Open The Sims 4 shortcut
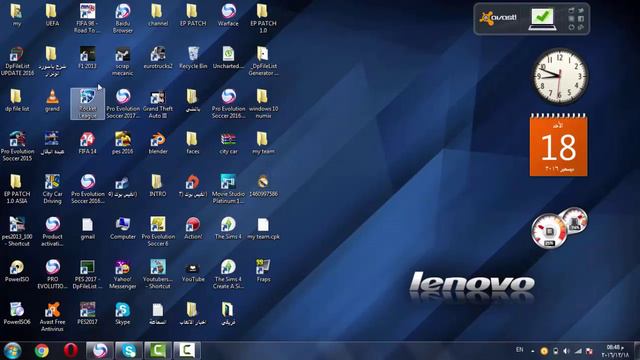640x360 pixels. pos(228,228)
